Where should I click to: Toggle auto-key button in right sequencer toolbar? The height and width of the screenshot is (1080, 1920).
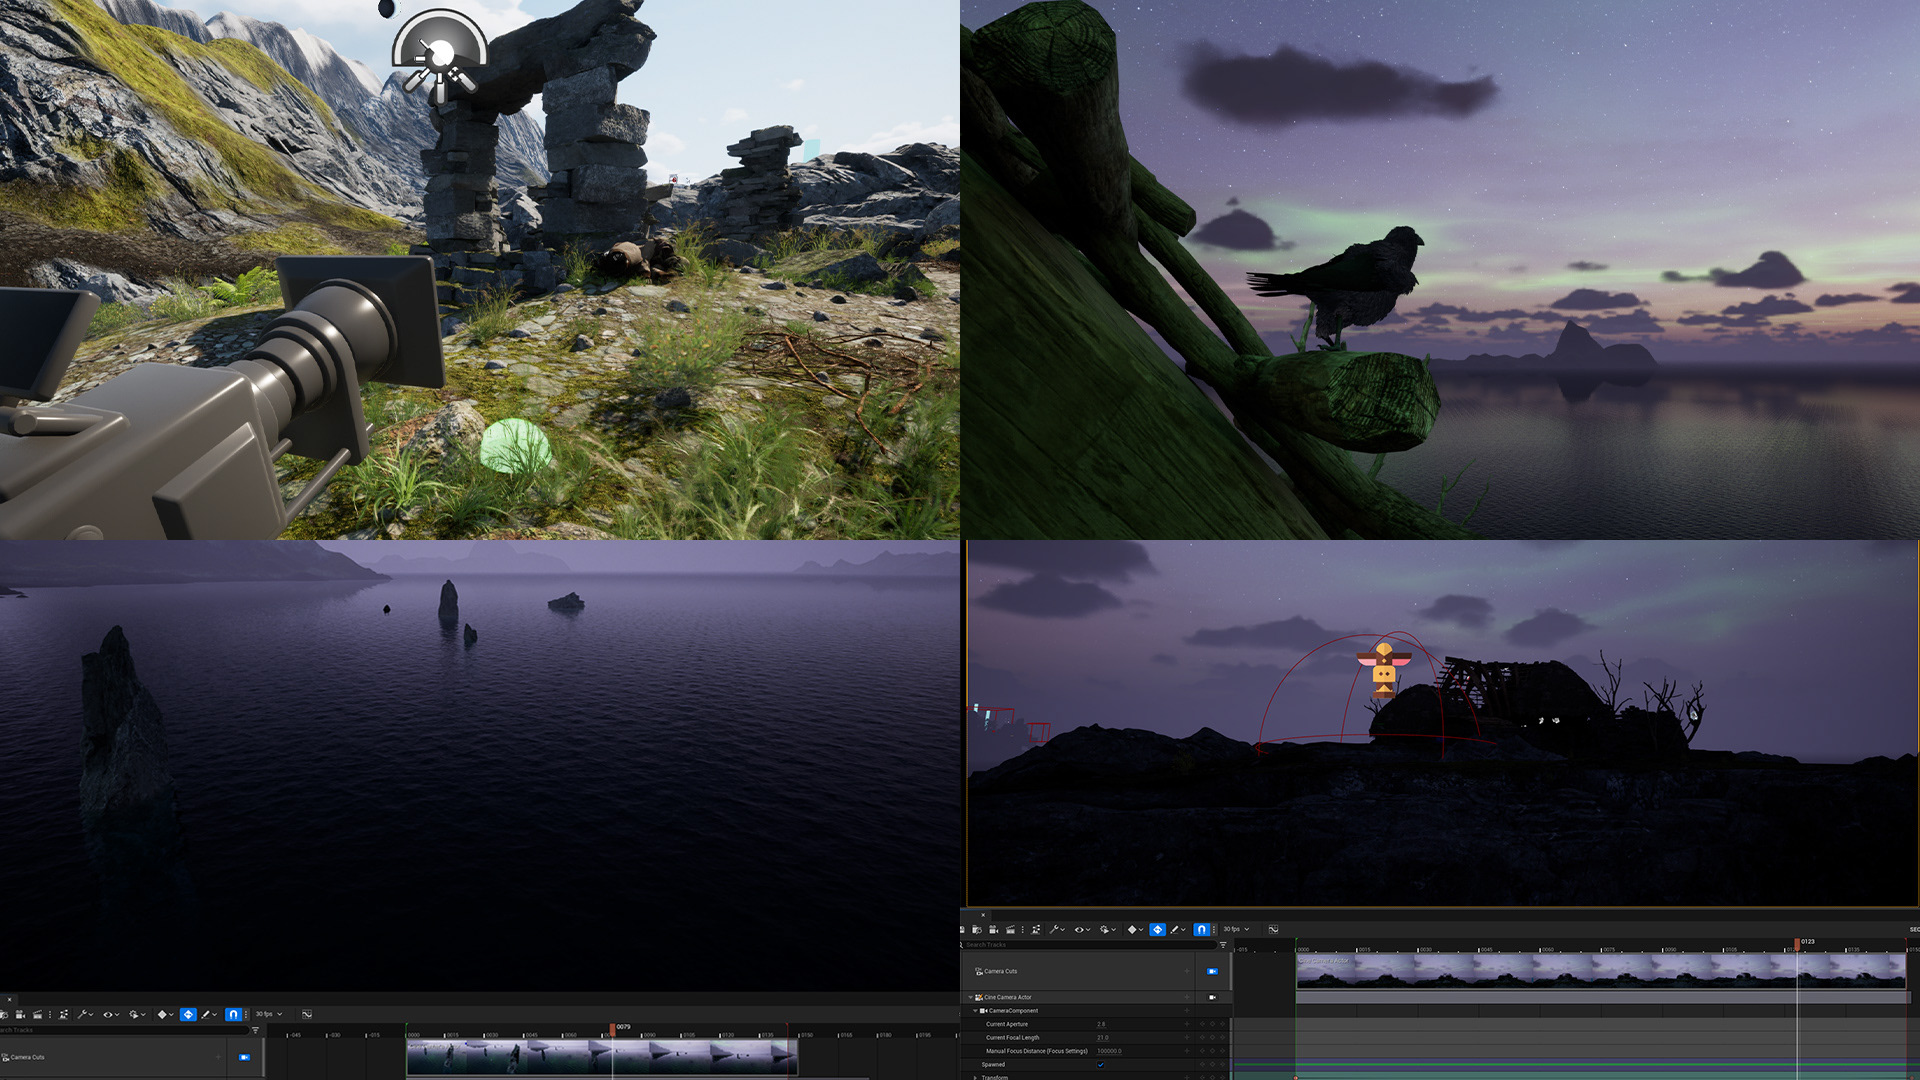[1157, 929]
